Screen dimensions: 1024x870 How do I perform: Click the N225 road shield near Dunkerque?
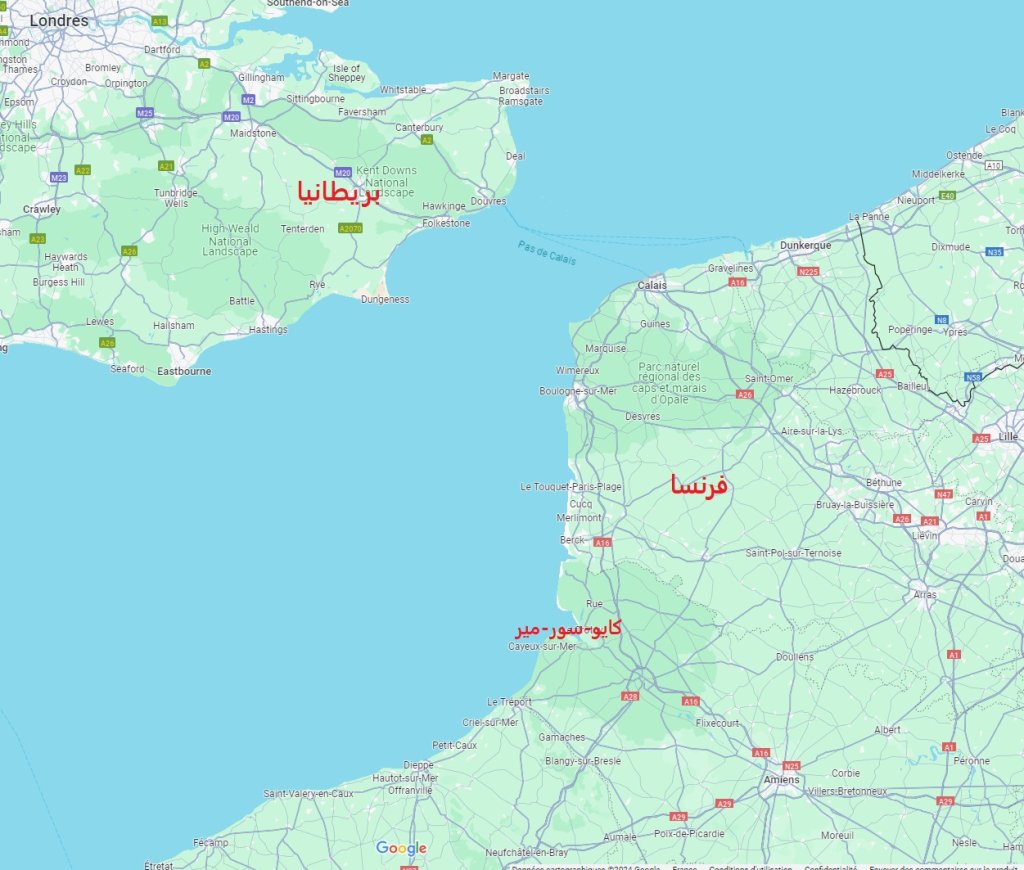(x=808, y=272)
